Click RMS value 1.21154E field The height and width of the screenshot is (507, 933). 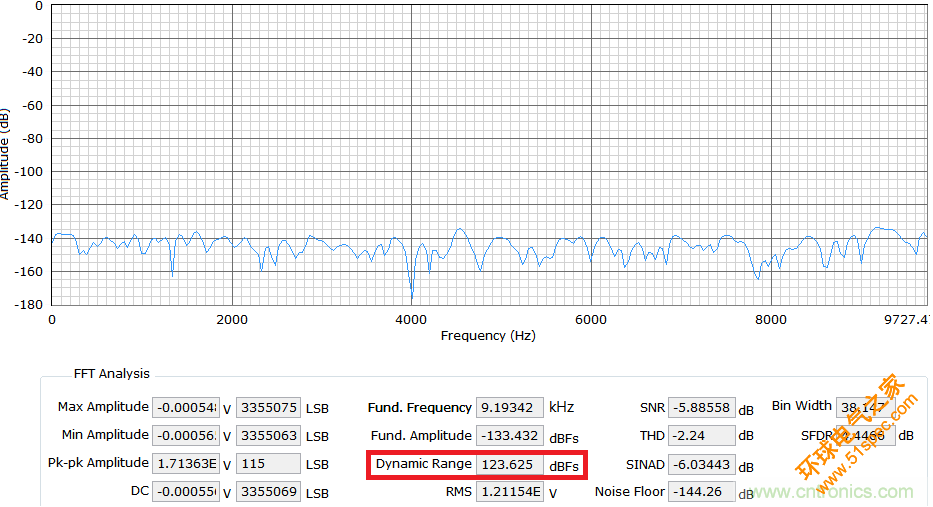[510, 492]
